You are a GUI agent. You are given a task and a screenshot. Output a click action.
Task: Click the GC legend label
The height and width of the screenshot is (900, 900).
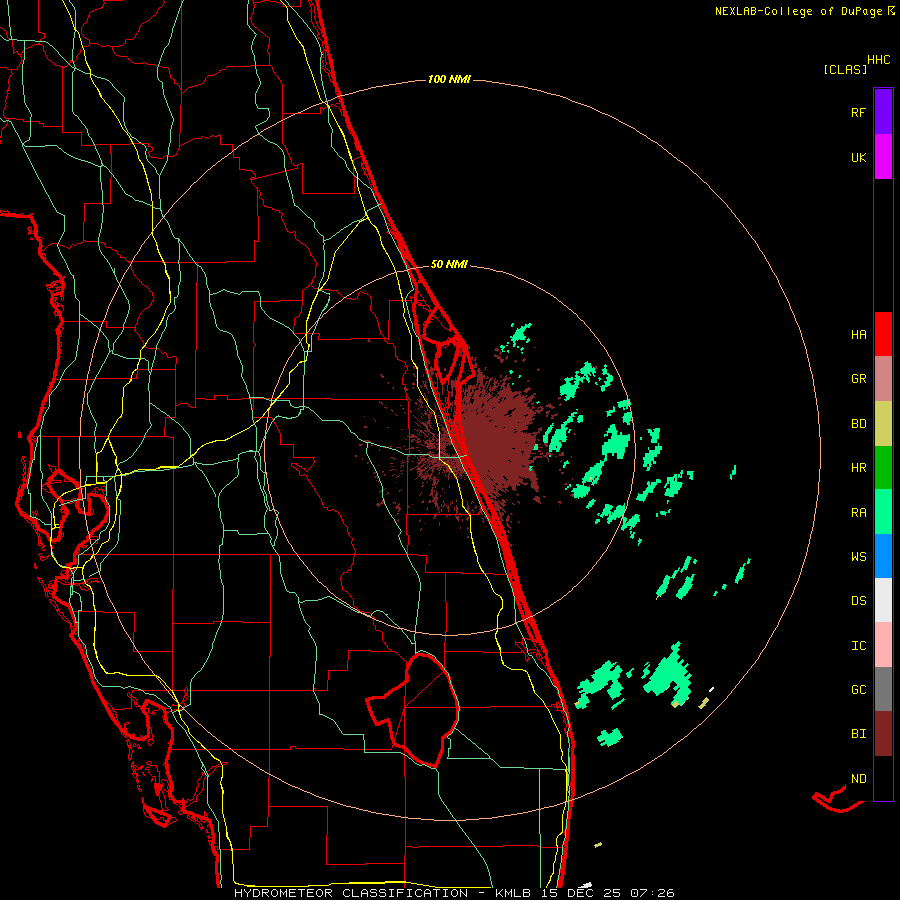[858, 690]
